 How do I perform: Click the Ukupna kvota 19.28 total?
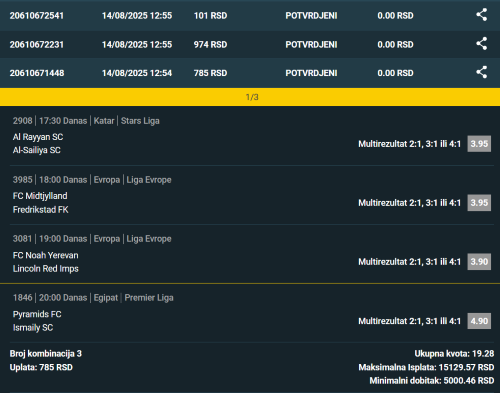tap(454, 354)
